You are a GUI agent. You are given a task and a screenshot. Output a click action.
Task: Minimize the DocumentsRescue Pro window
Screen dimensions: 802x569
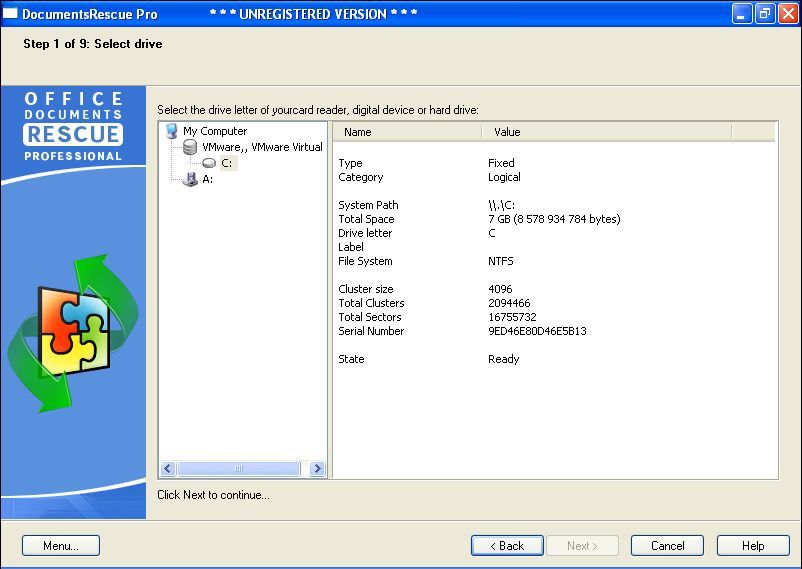[x=742, y=14]
